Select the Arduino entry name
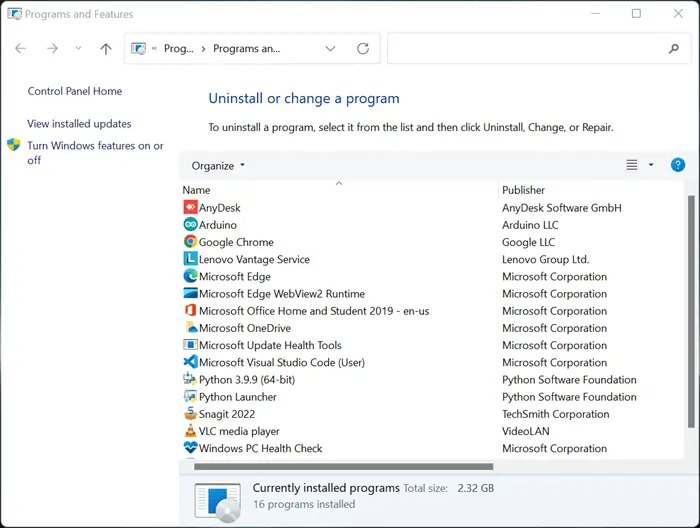Image resolution: width=700 pixels, height=528 pixels. [x=217, y=225]
